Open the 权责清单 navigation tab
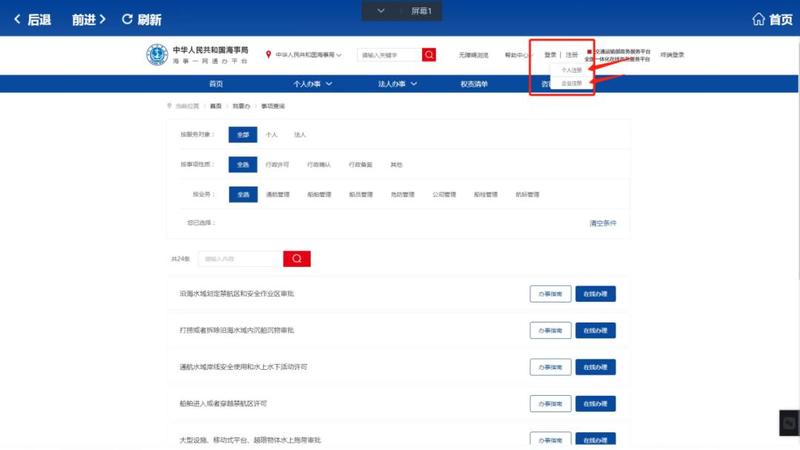800x450 pixels. (474, 84)
